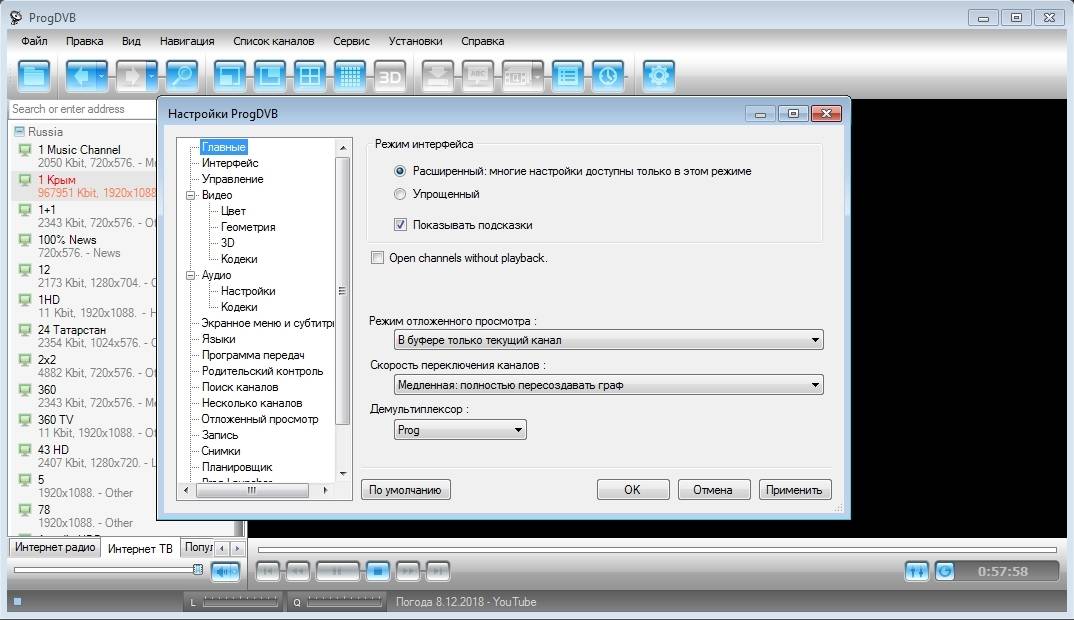Click the Отмена button
The image size is (1074, 620).
714,490
